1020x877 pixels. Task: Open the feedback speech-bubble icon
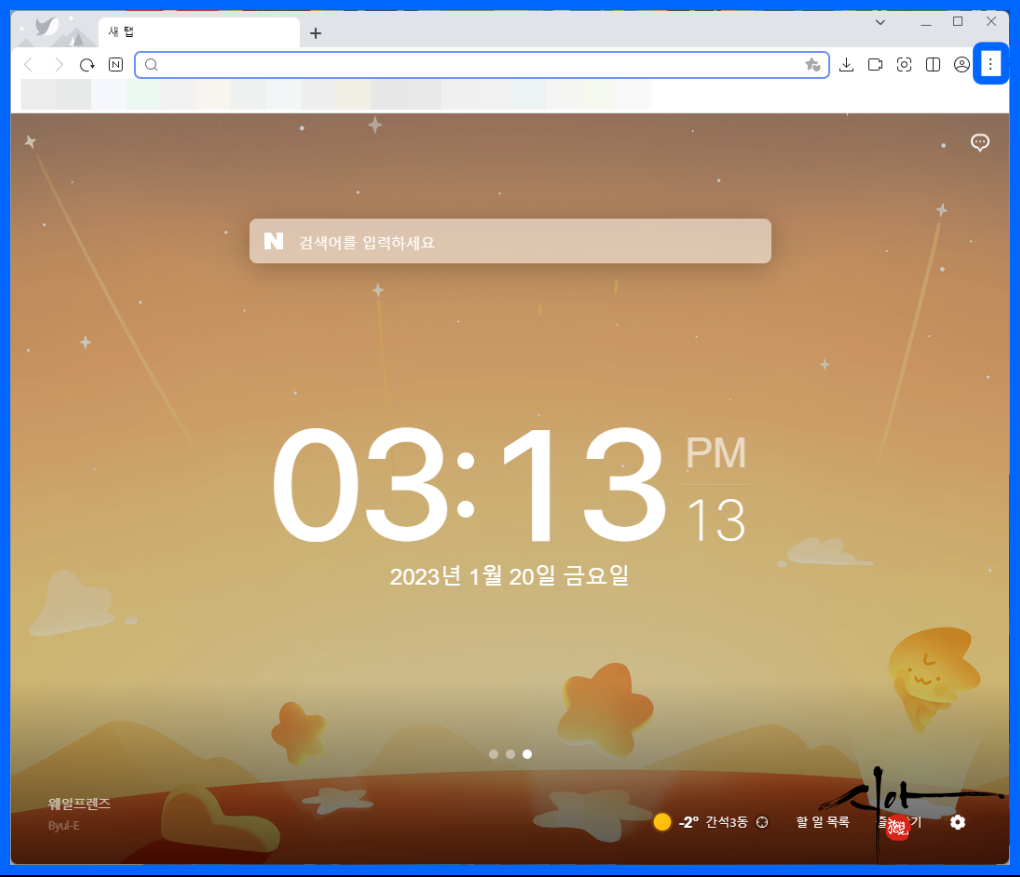point(980,142)
